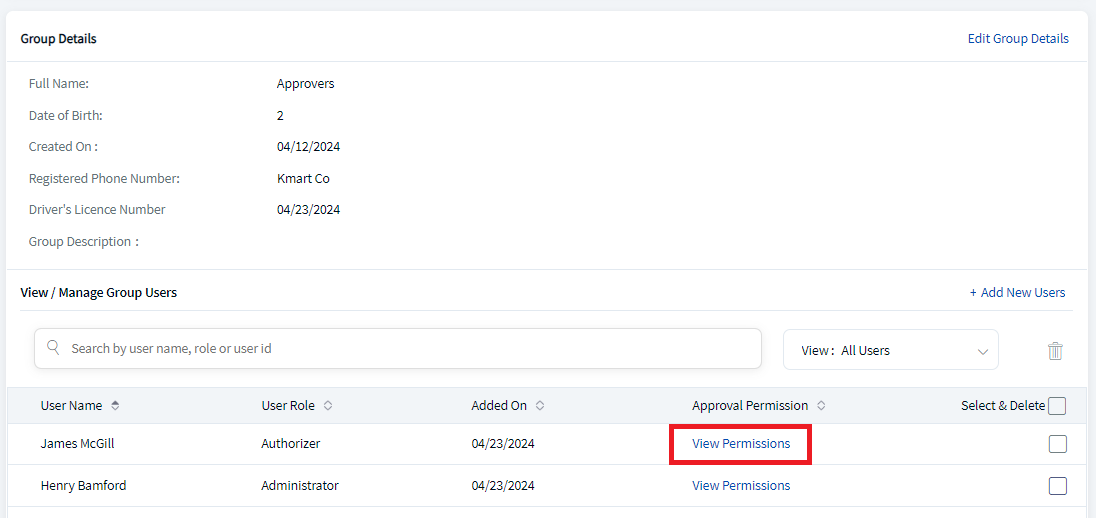Viewport: 1096px width, 518px height.
Task: Tick the Select & Delete all checkbox
Action: pyautogui.click(x=1058, y=405)
